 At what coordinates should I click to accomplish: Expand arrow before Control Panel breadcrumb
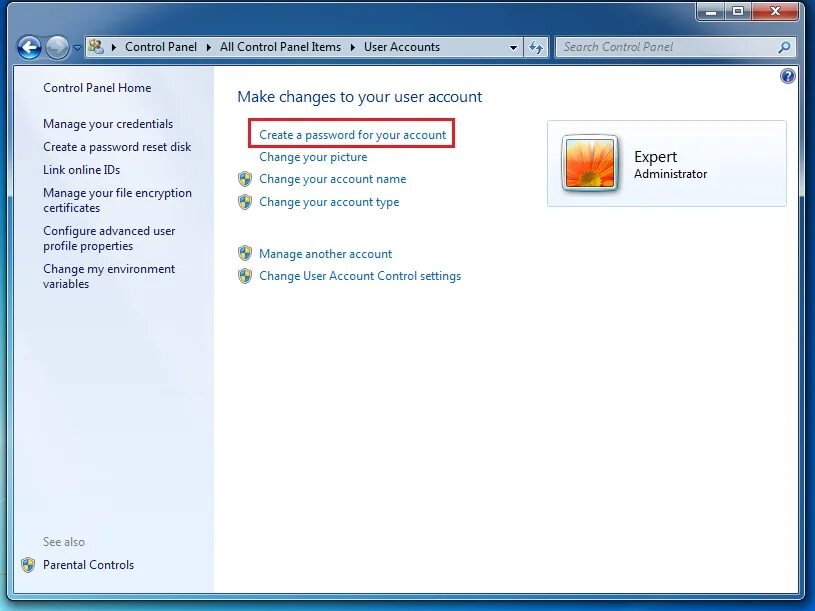tap(113, 47)
